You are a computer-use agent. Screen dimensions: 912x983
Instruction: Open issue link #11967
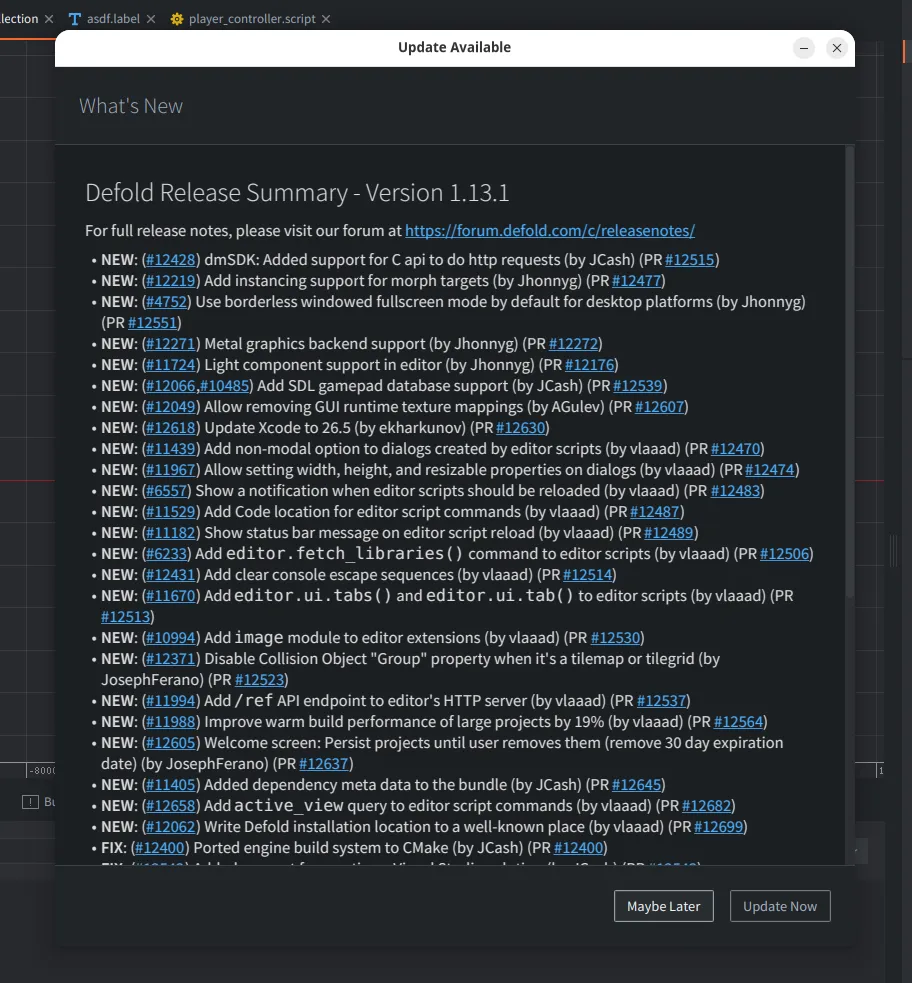(170, 470)
